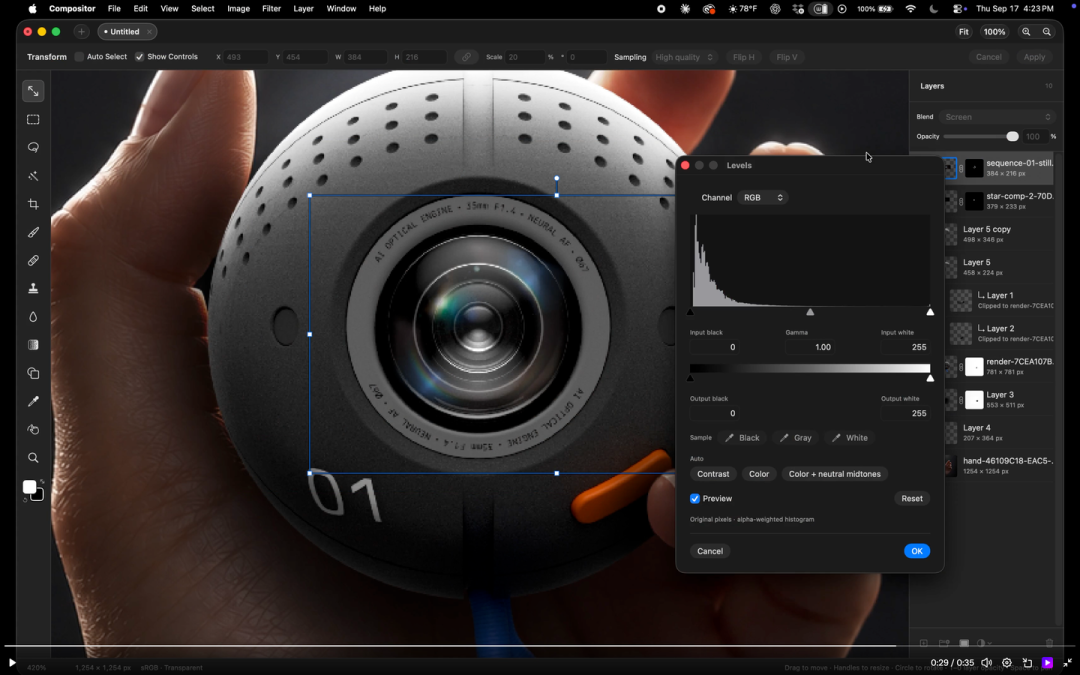This screenshot has width=1080, height=675.
Task: Click Color + neutral midtones auto button
Action: [x=835, y=474]
